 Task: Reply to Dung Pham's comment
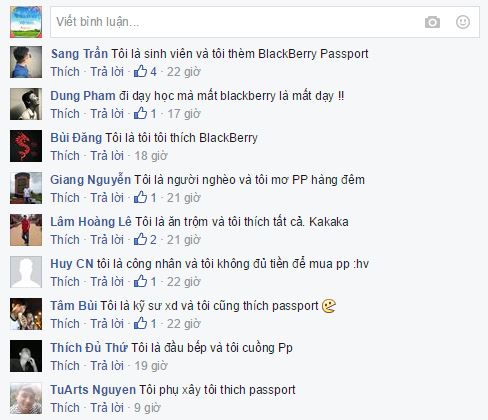tap(107, 114)
